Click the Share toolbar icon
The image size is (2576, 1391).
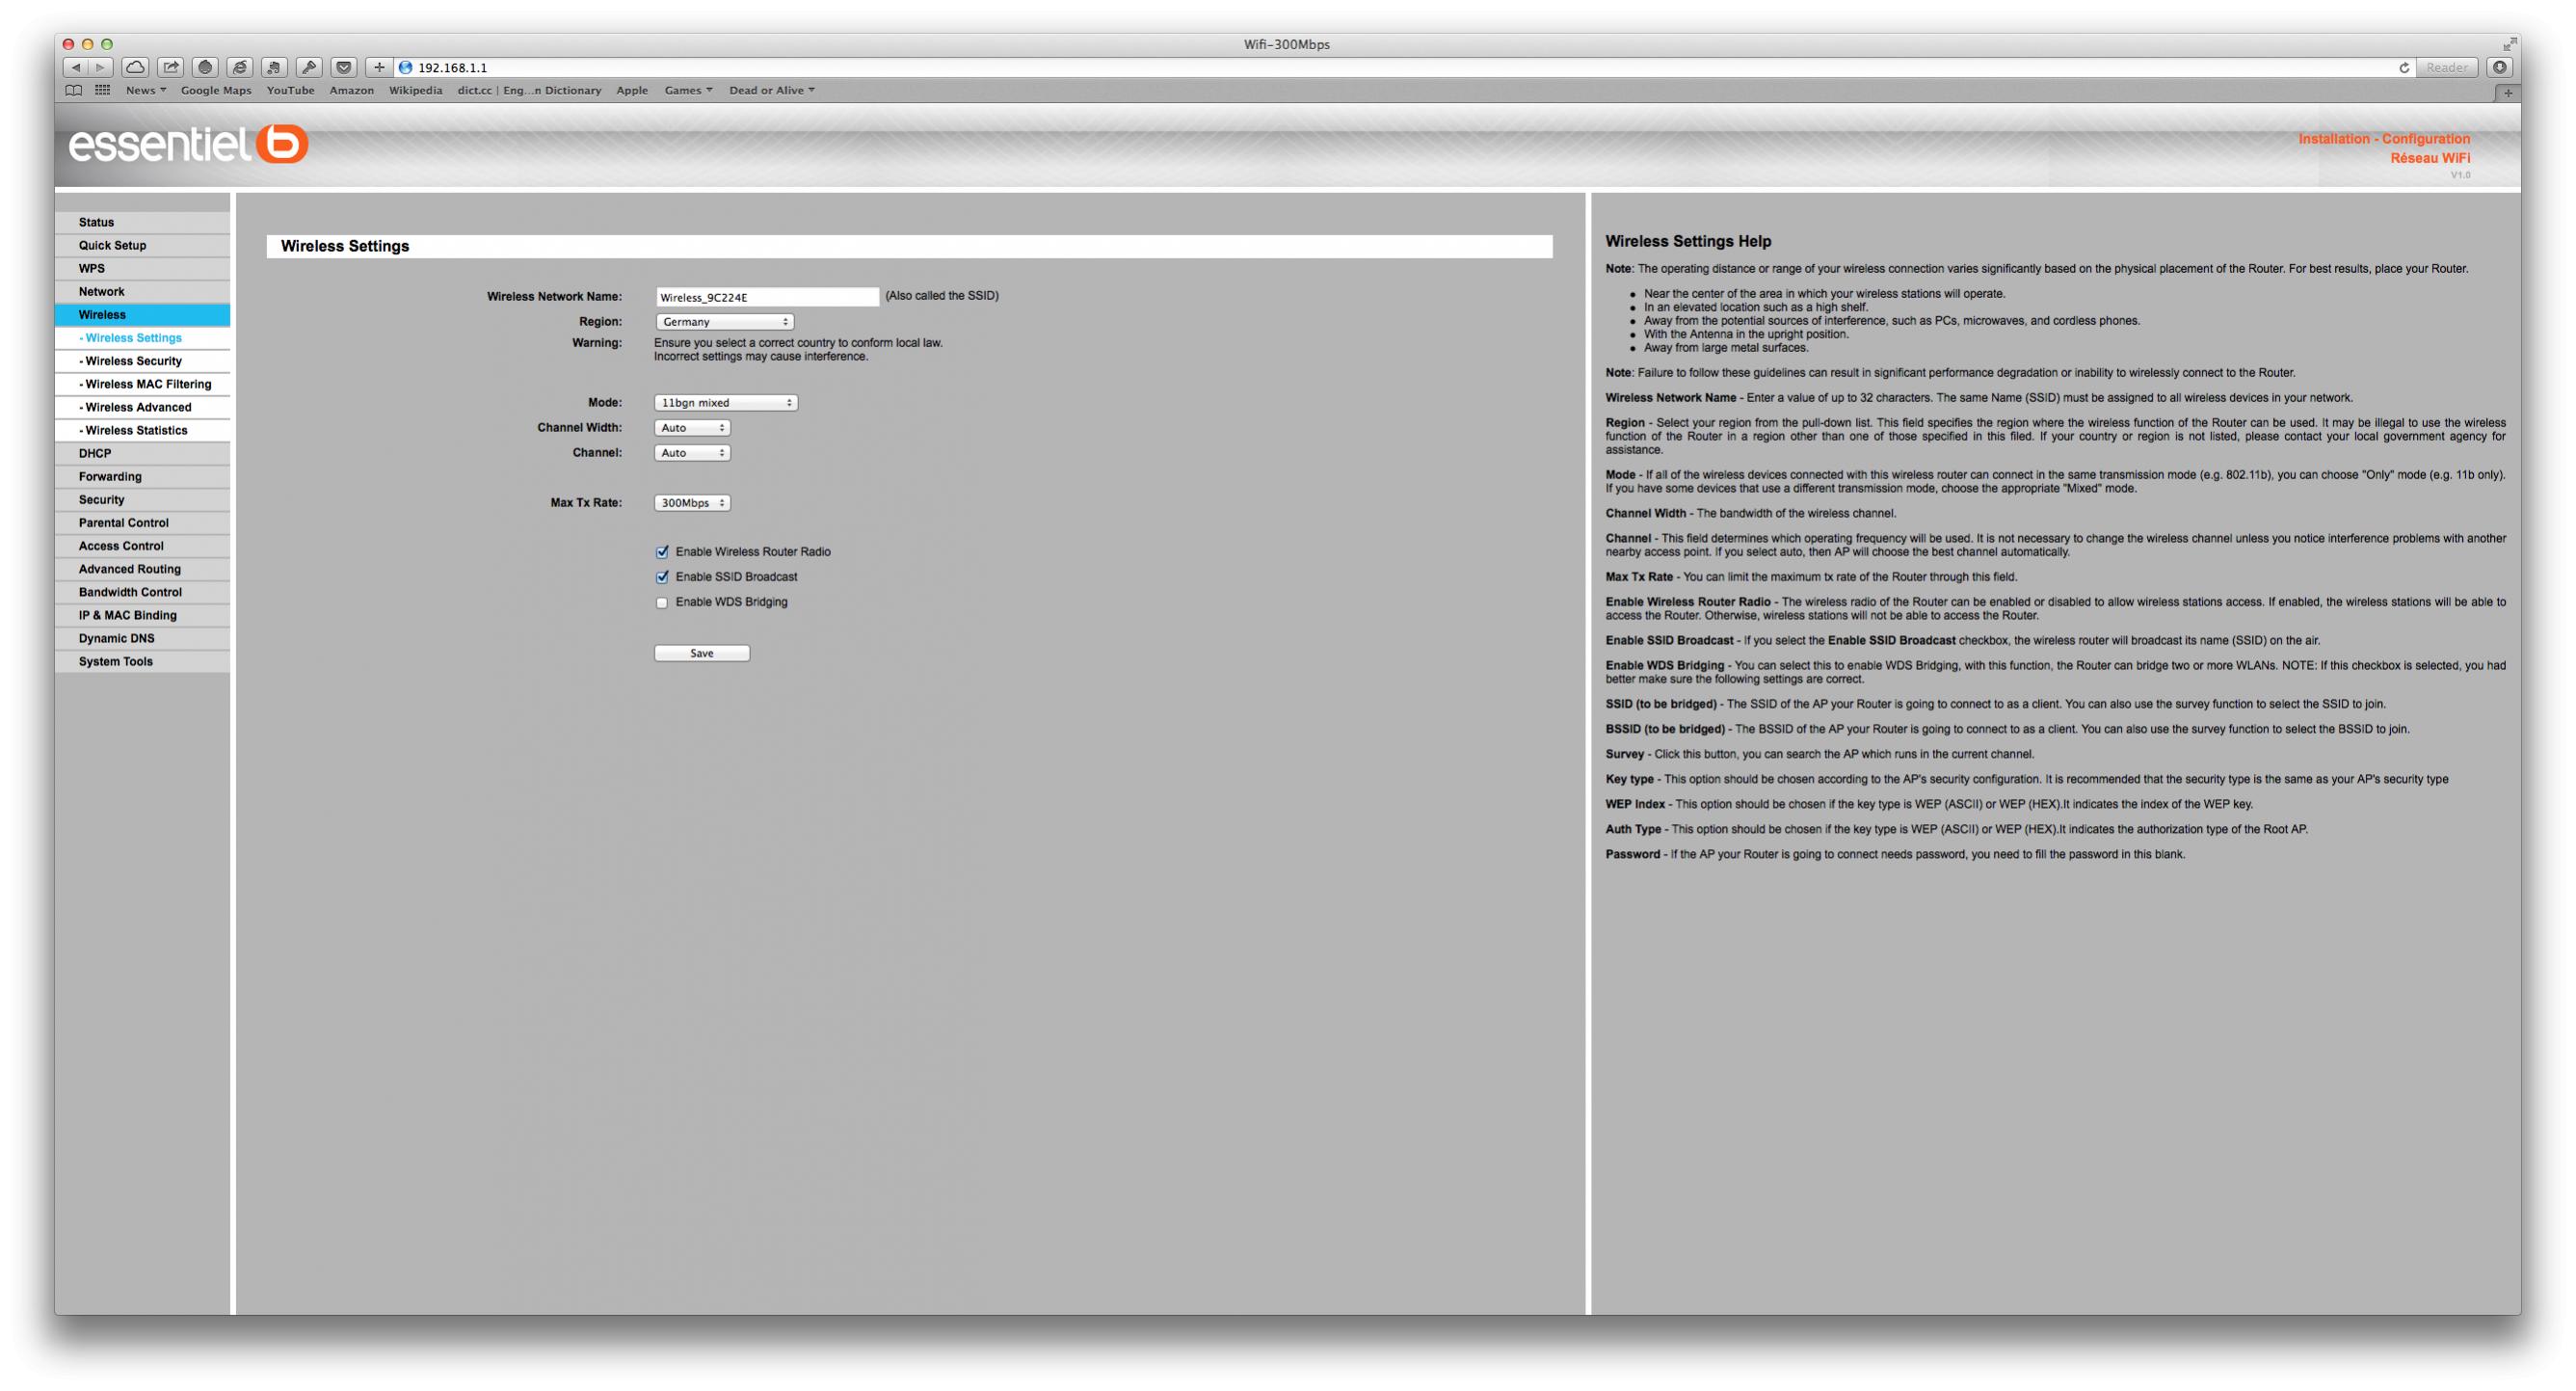[x=170, y=67]
